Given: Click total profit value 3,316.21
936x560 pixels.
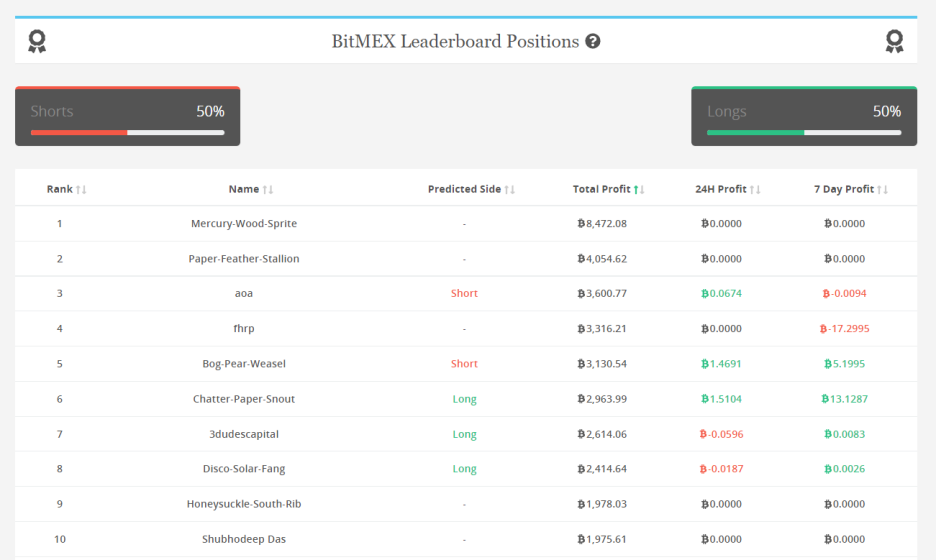Looking at the screenshot, I should (x=602, y=328).
